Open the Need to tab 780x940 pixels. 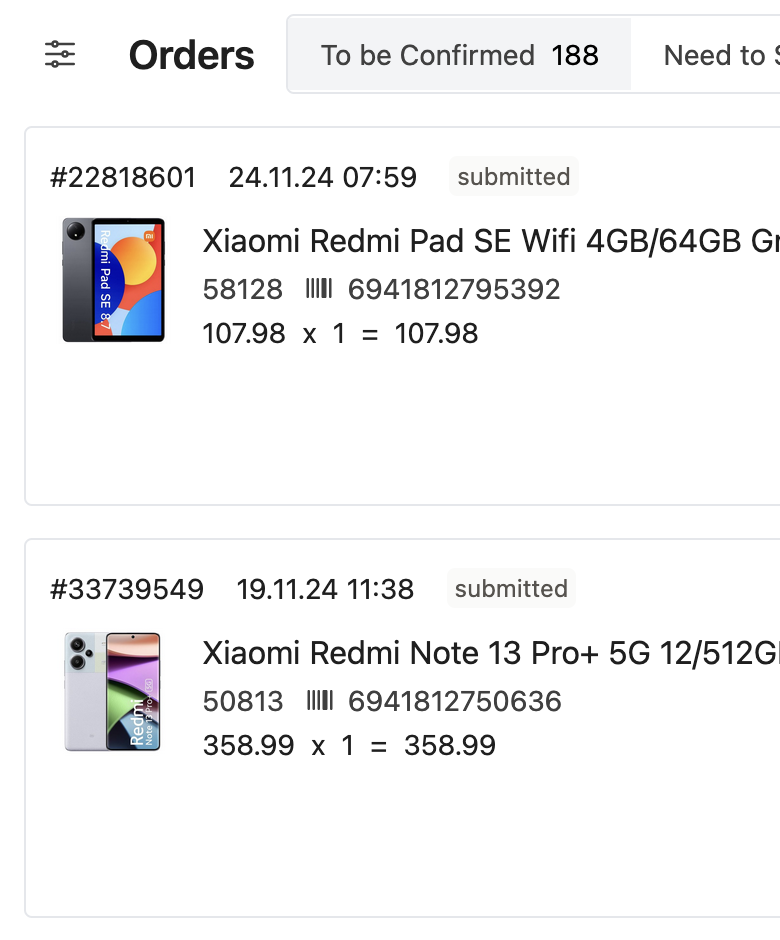[x=720, y=55]
